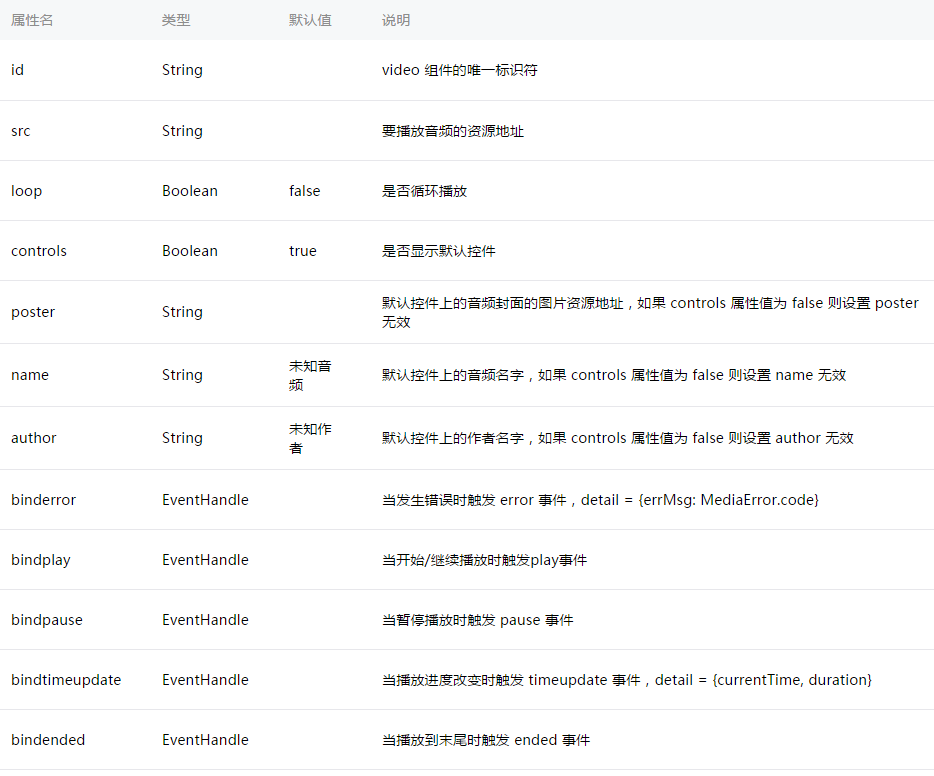Screen dimensions: 934x776
Task: Click the 说明 column header
Action: (x=396, y=20)
